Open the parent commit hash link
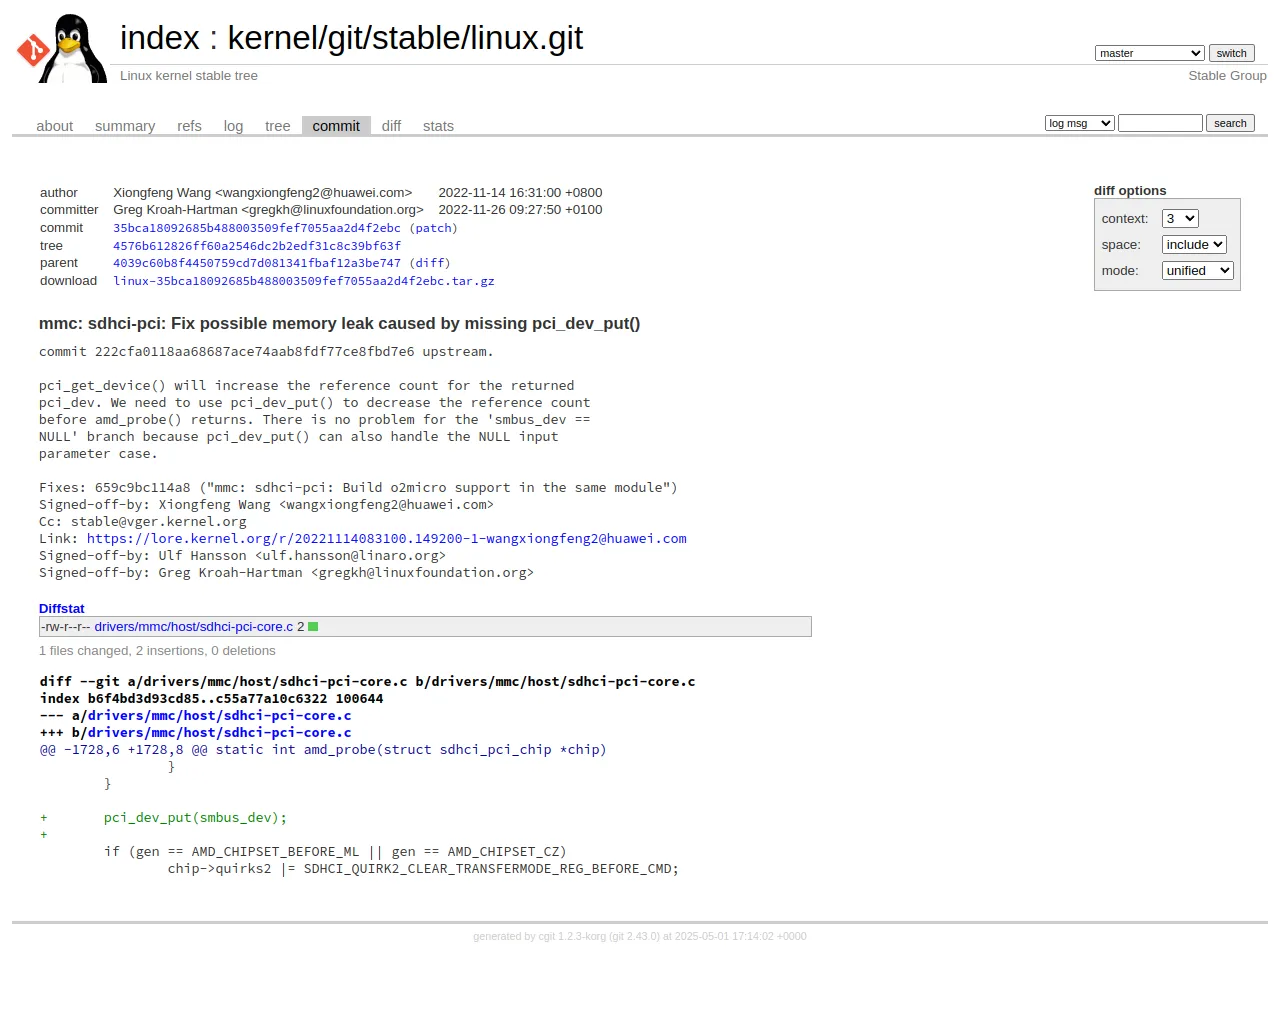1280x1024 pixels. (257, 263)
